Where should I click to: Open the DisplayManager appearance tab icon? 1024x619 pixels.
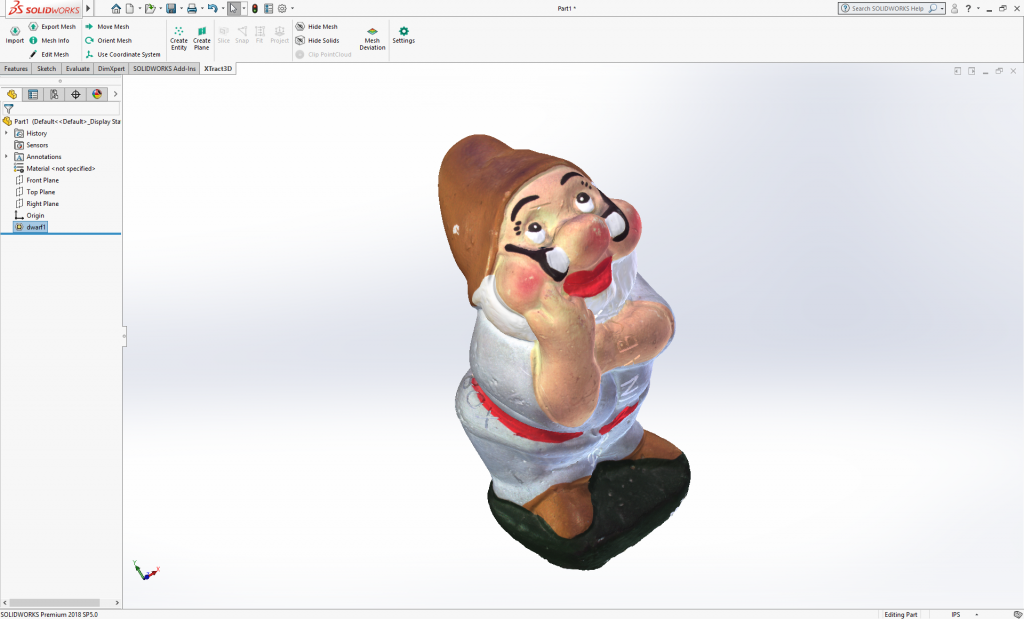pyautogui.click(x=97, y=94)
